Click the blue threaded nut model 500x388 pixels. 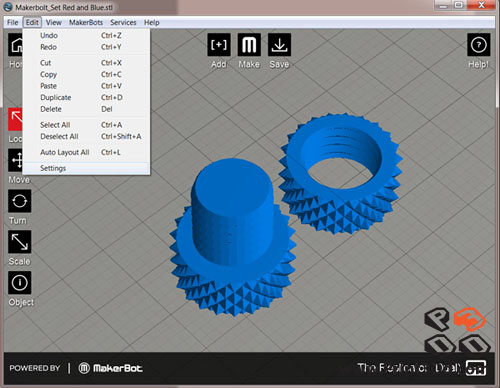pos(341,173)
